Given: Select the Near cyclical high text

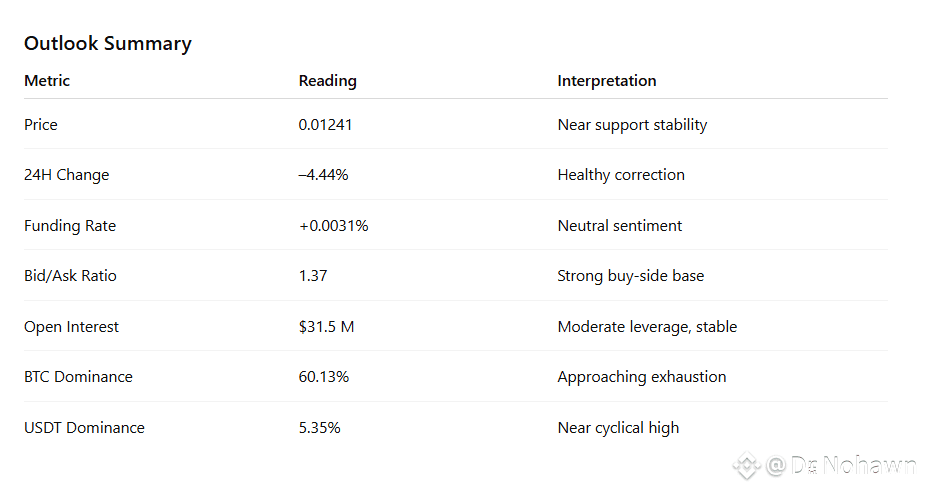Looking at the screenshot, I should [618, 428].
